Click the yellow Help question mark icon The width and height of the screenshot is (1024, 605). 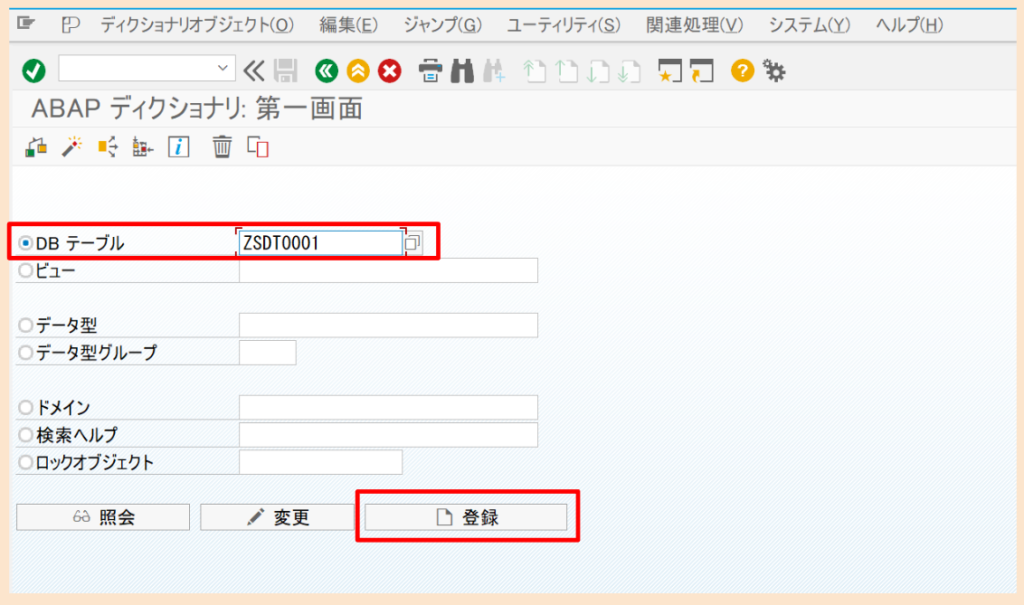tap(740, 71)
